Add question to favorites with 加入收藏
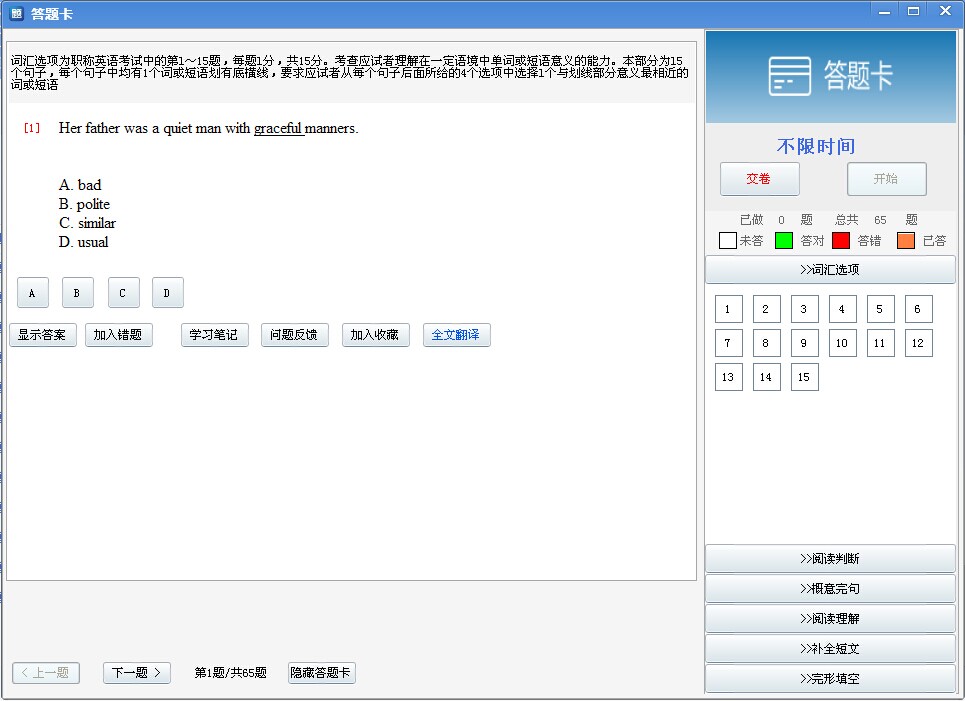The width and height of the screenshot is (965, 701). (375, 335)
